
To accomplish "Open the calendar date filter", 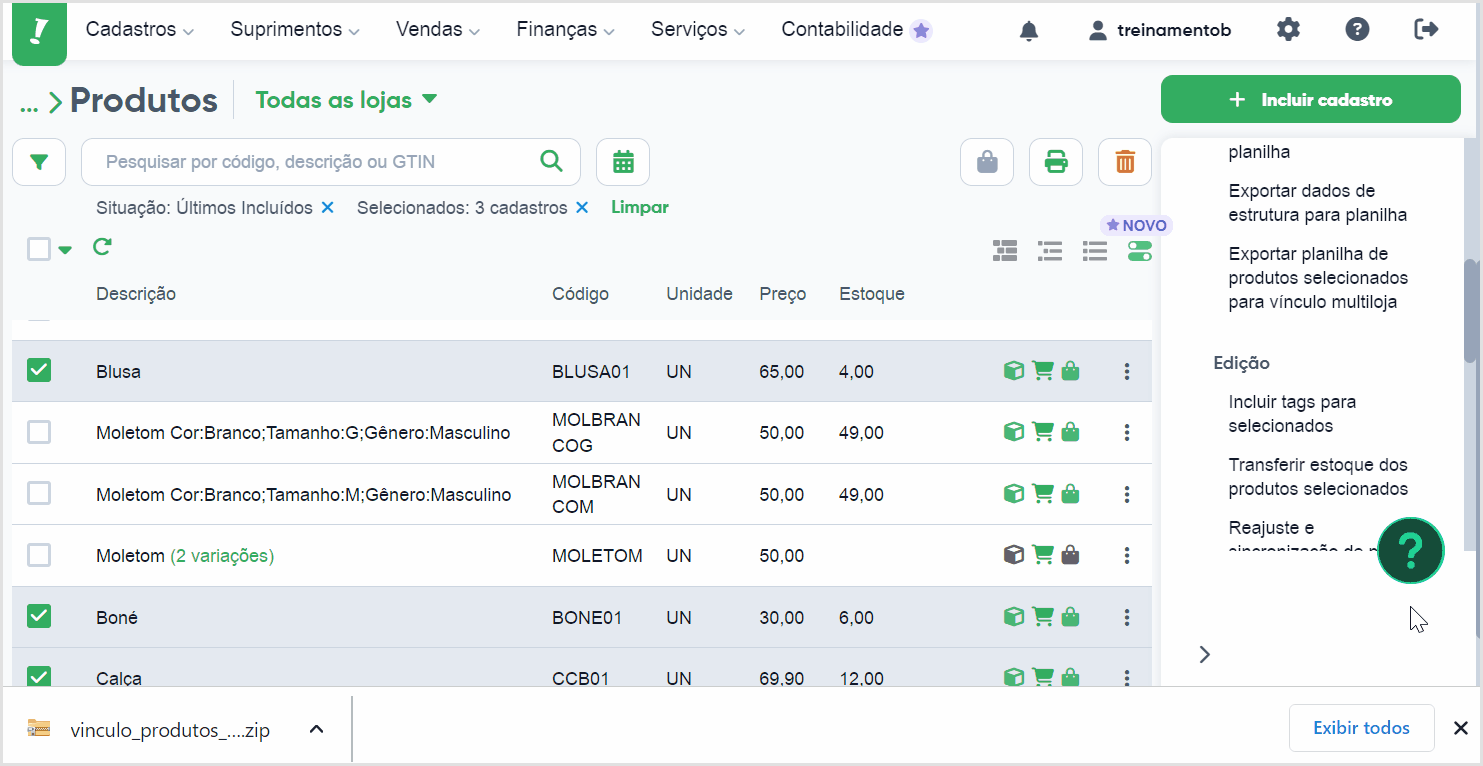I will pyautogui.click(x=623, y=162).
